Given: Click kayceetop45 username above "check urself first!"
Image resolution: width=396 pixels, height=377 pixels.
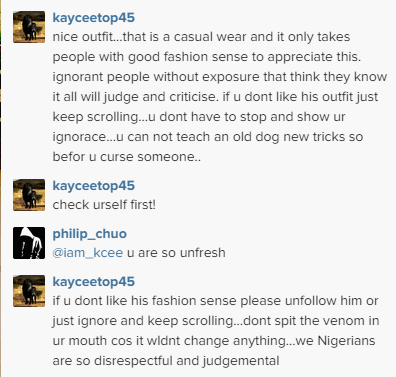Looking at the screenshot, I should point(94,186).
